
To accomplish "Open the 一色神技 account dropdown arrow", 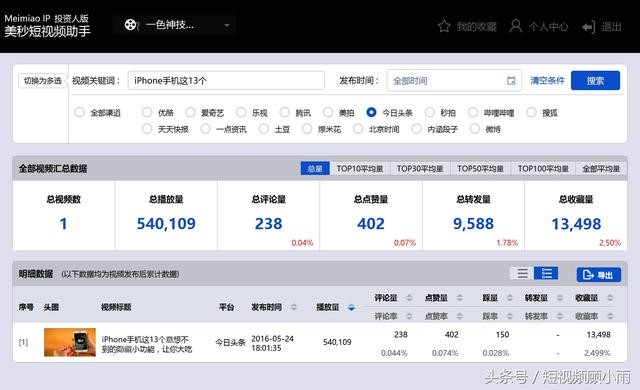I will pyautogui.click(x=227, y=25).
